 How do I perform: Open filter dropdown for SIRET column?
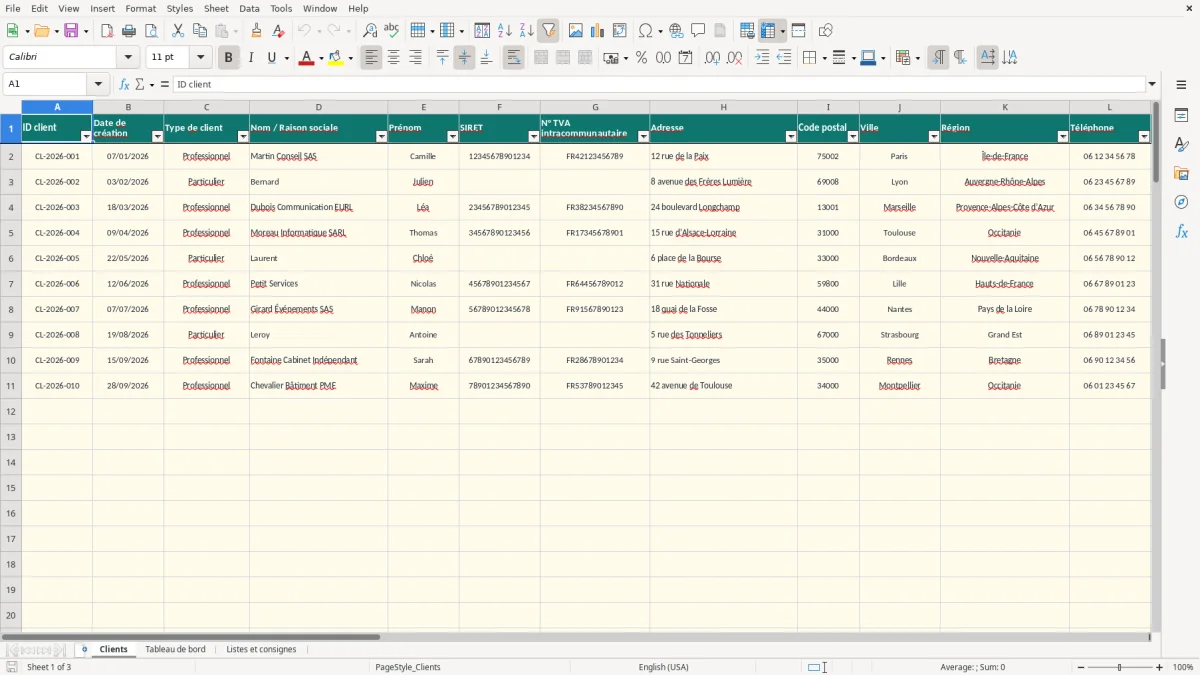(x=533, y=136)
